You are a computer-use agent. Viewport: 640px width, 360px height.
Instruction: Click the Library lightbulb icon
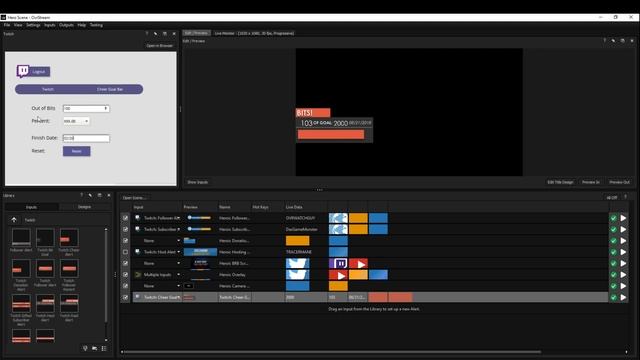click(85, 348)
